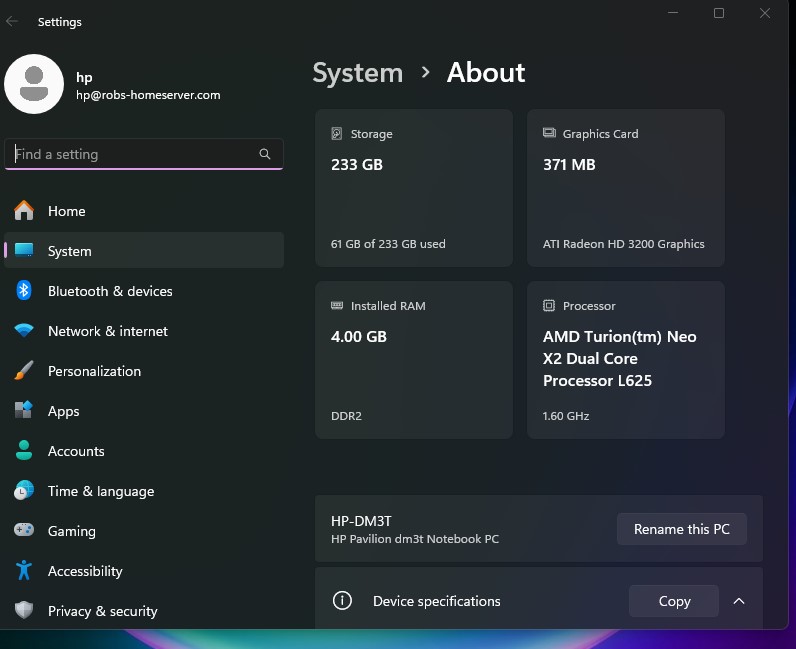Click the search magnifier icon
This screenshot has width=796, height=649.
pos(265,154)
